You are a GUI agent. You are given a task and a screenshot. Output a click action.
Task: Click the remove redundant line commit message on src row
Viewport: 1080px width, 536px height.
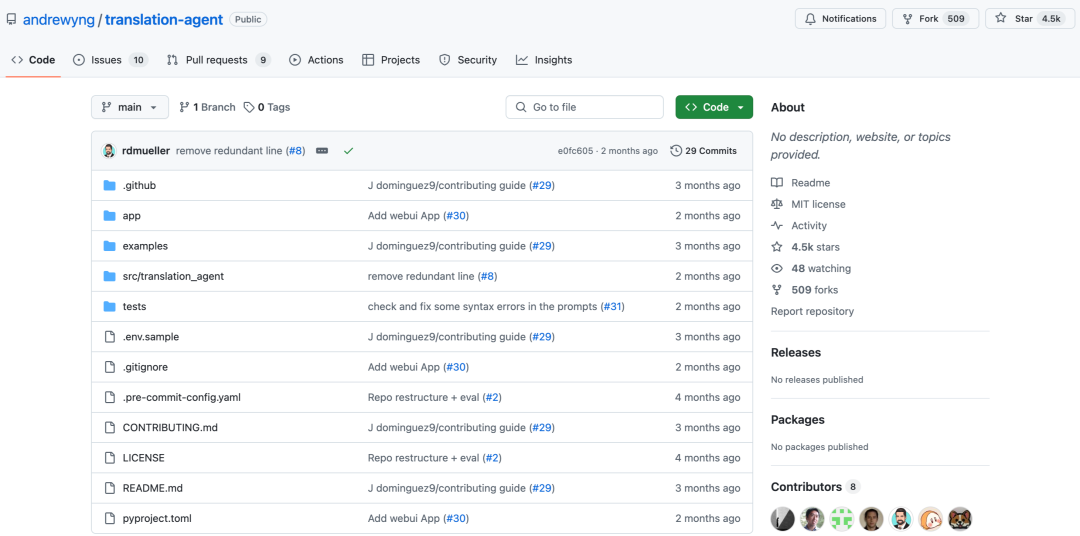421,276
